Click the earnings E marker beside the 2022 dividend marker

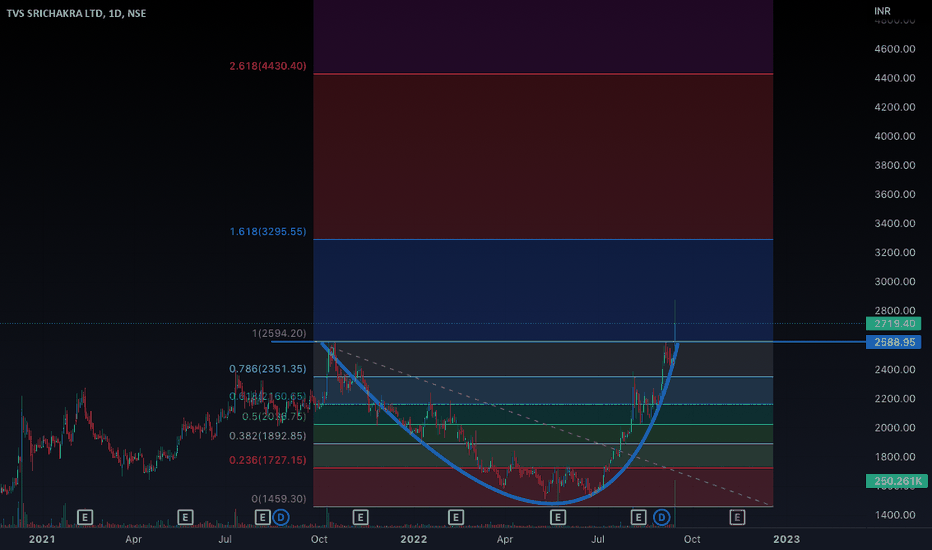638,517
